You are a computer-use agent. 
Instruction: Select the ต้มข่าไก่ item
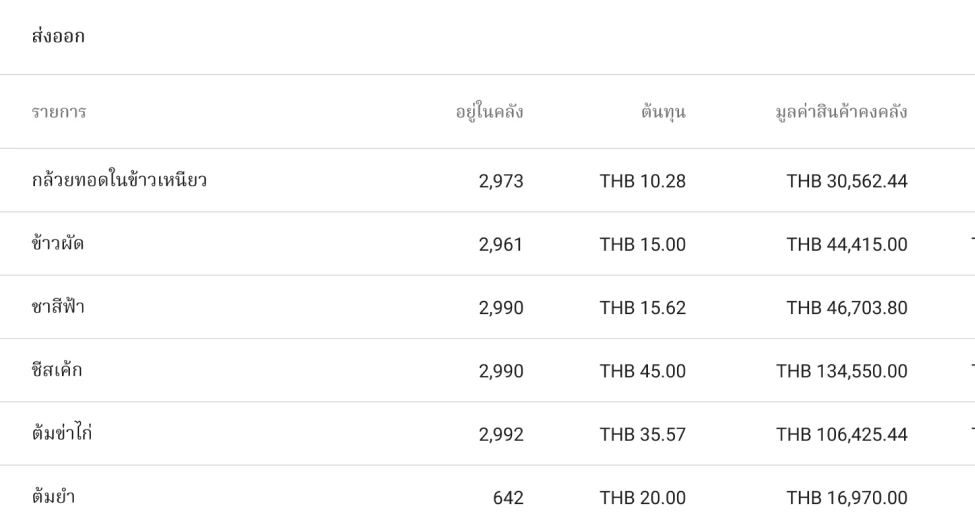point(64,434)
